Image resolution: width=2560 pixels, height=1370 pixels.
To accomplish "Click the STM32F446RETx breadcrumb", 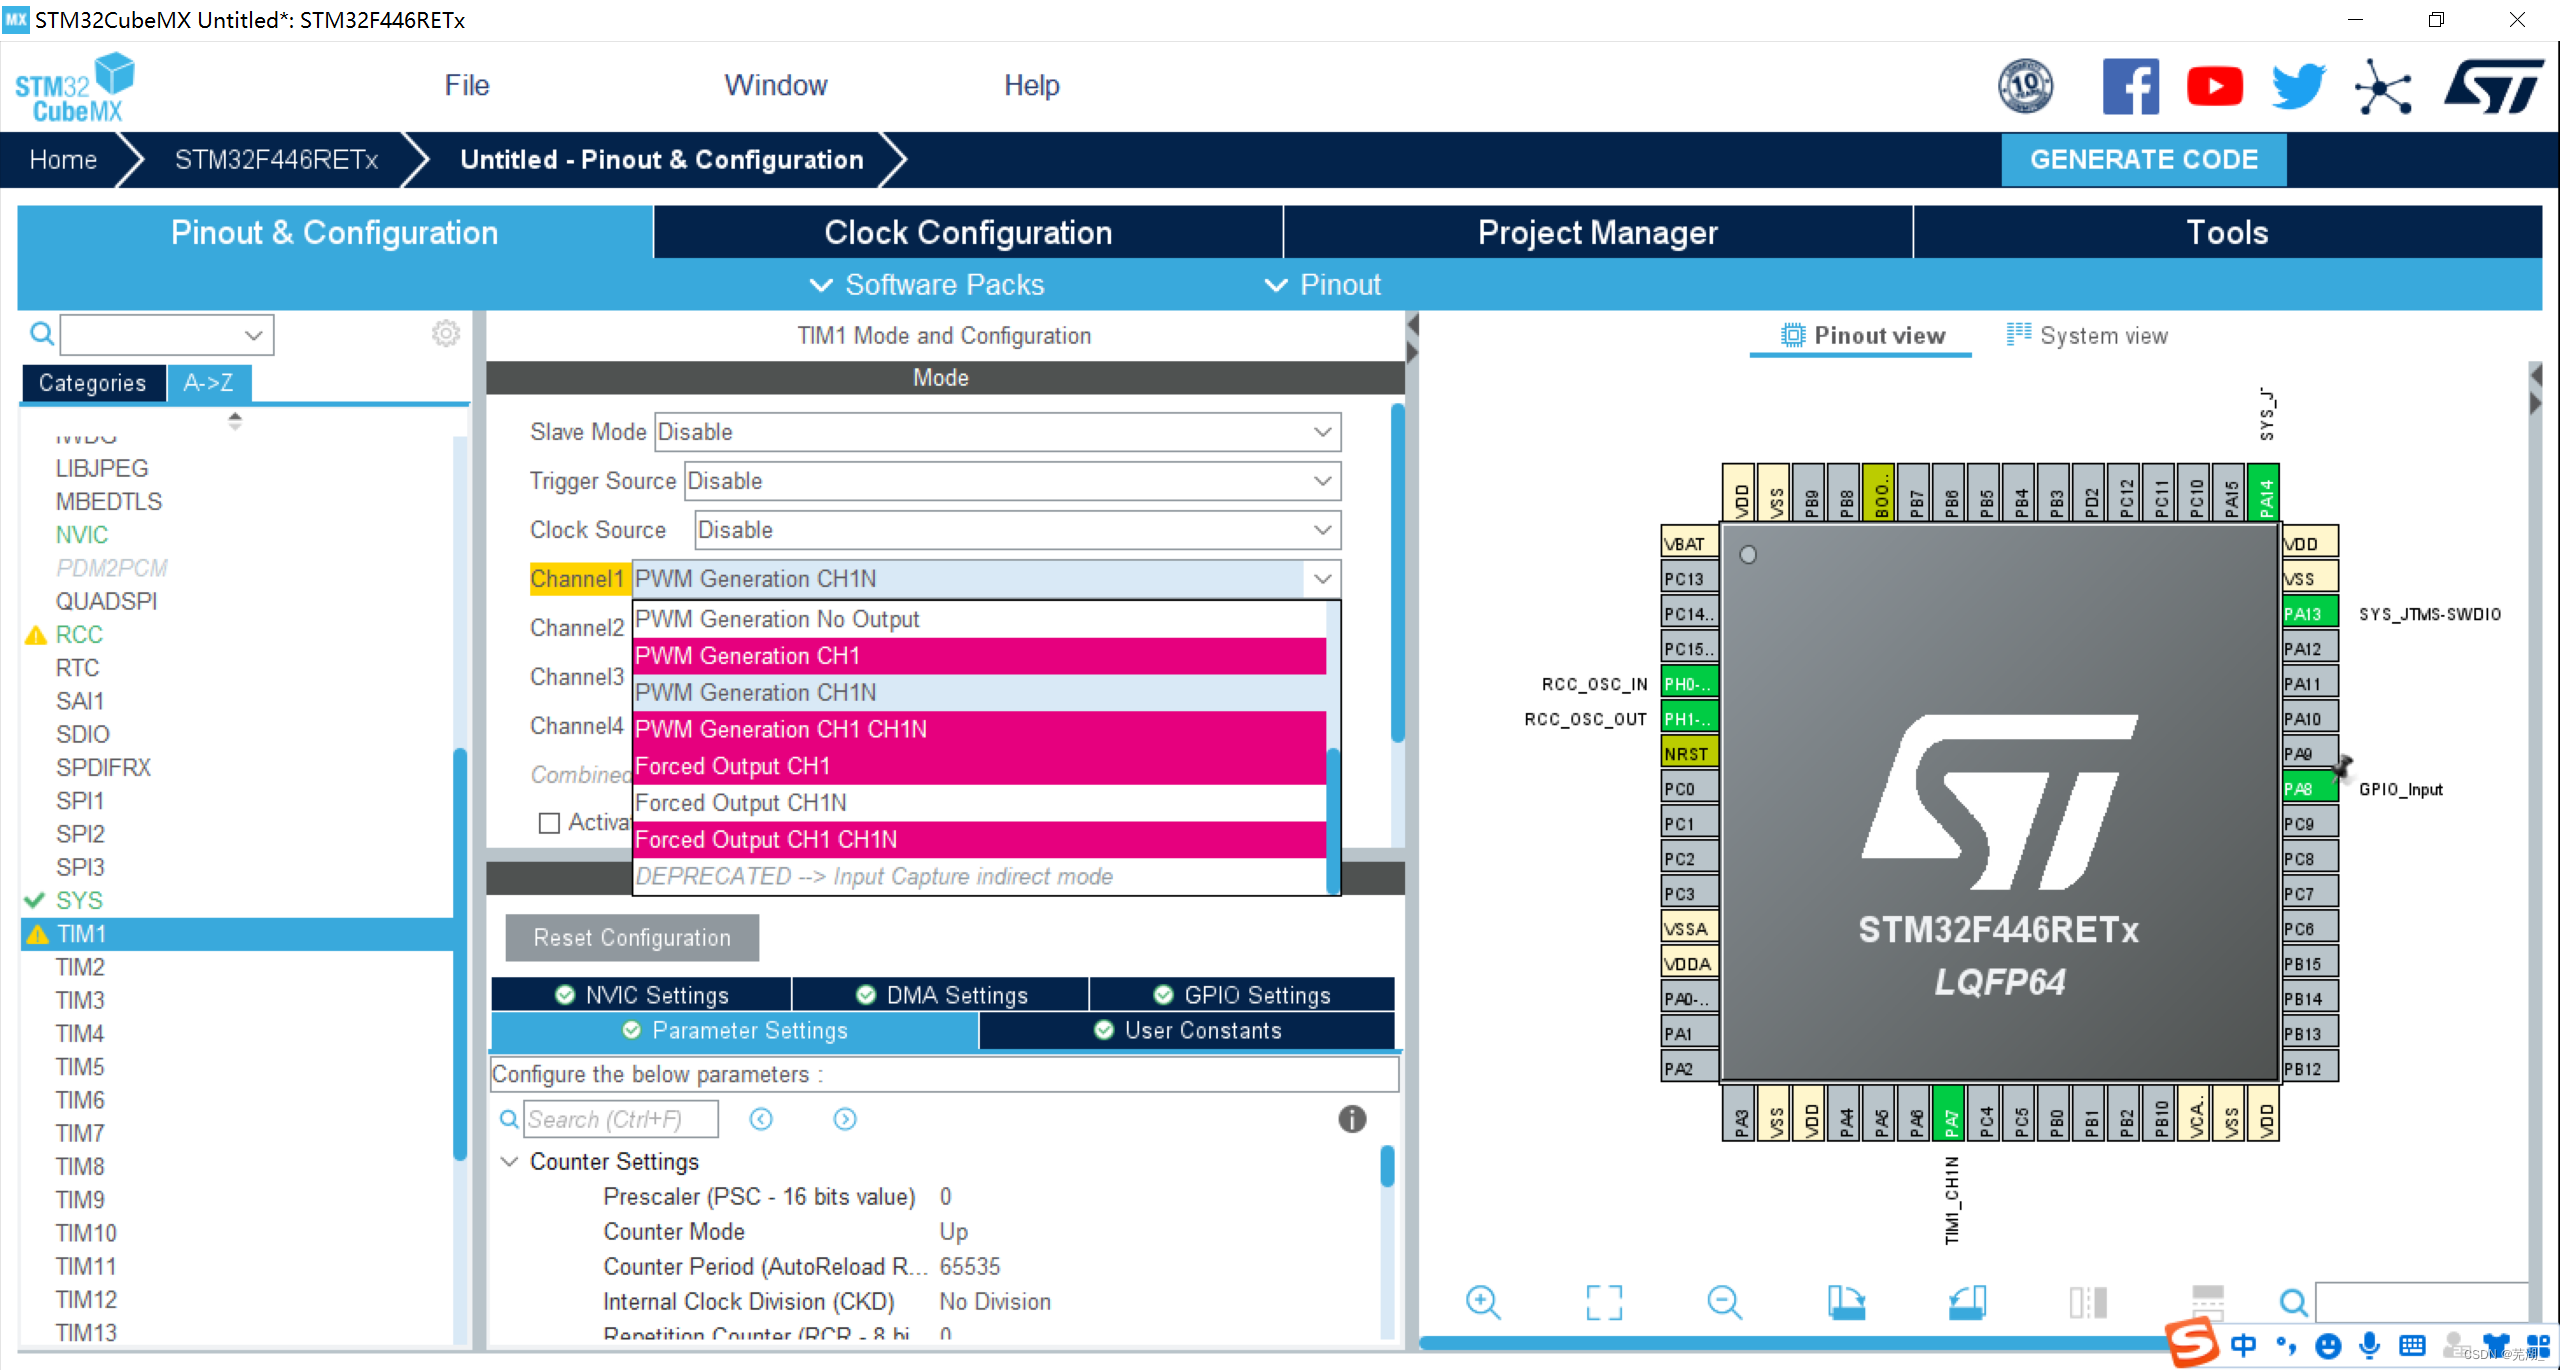I will [276, 160].
